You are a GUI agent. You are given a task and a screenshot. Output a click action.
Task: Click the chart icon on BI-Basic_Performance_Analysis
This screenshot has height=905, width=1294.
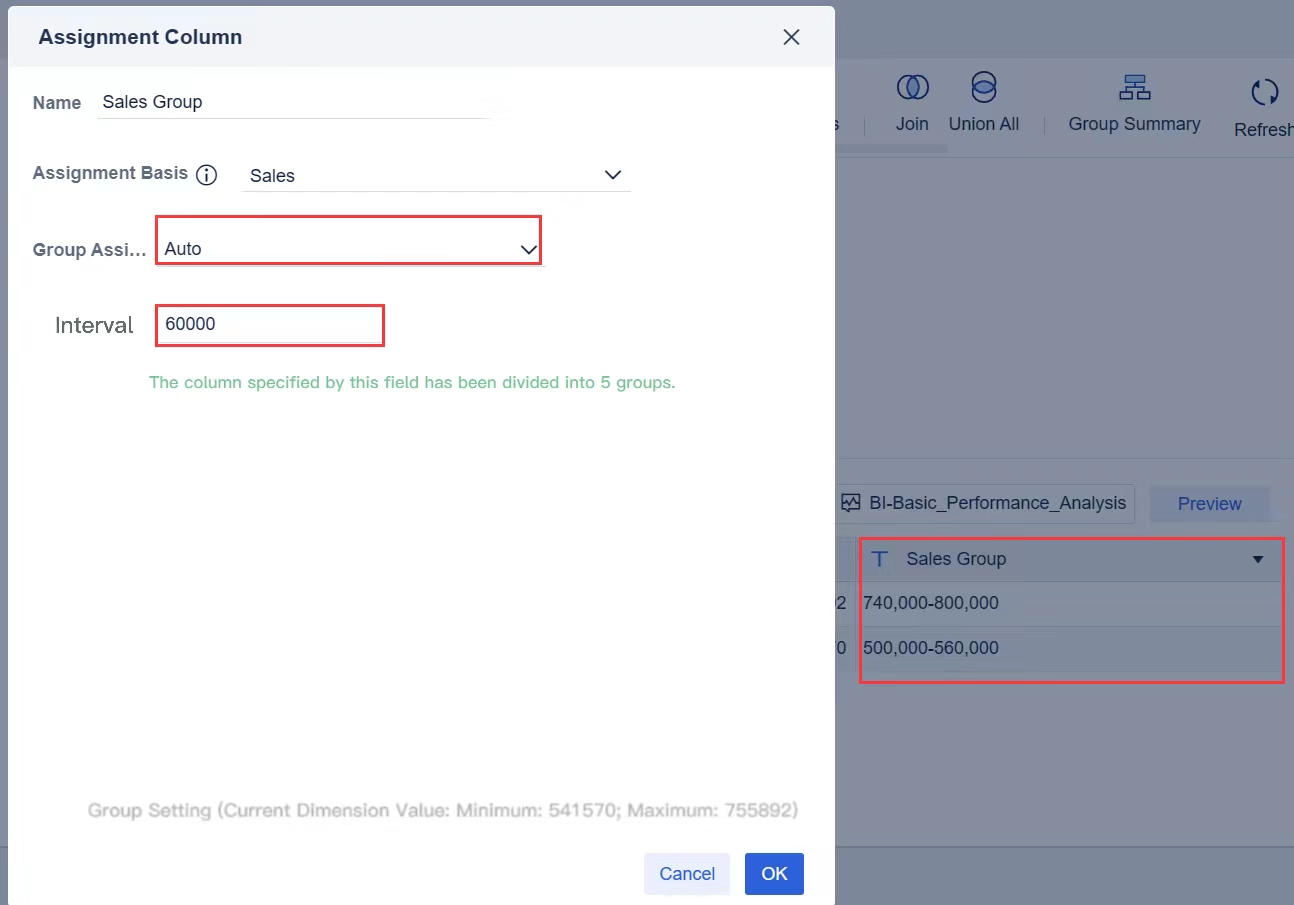[851, 503]
